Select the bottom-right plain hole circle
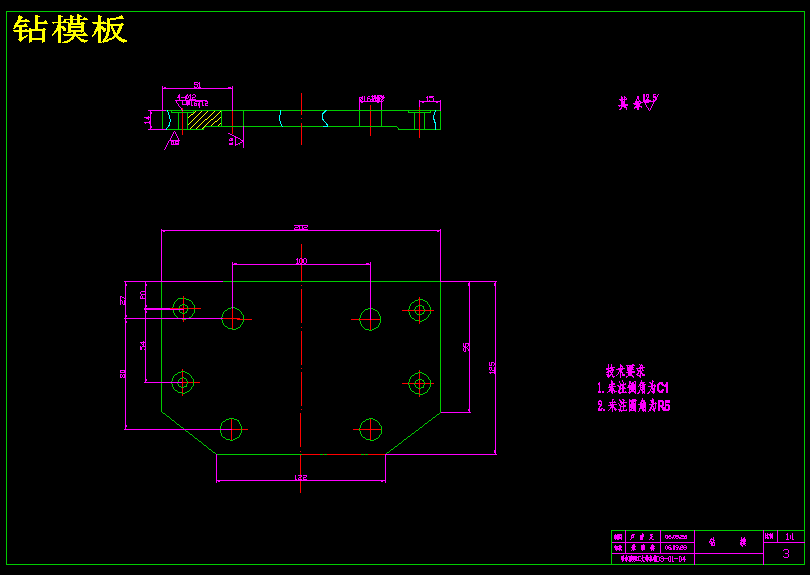The width and height of the screenshot is (810, 575). (370, 430)
